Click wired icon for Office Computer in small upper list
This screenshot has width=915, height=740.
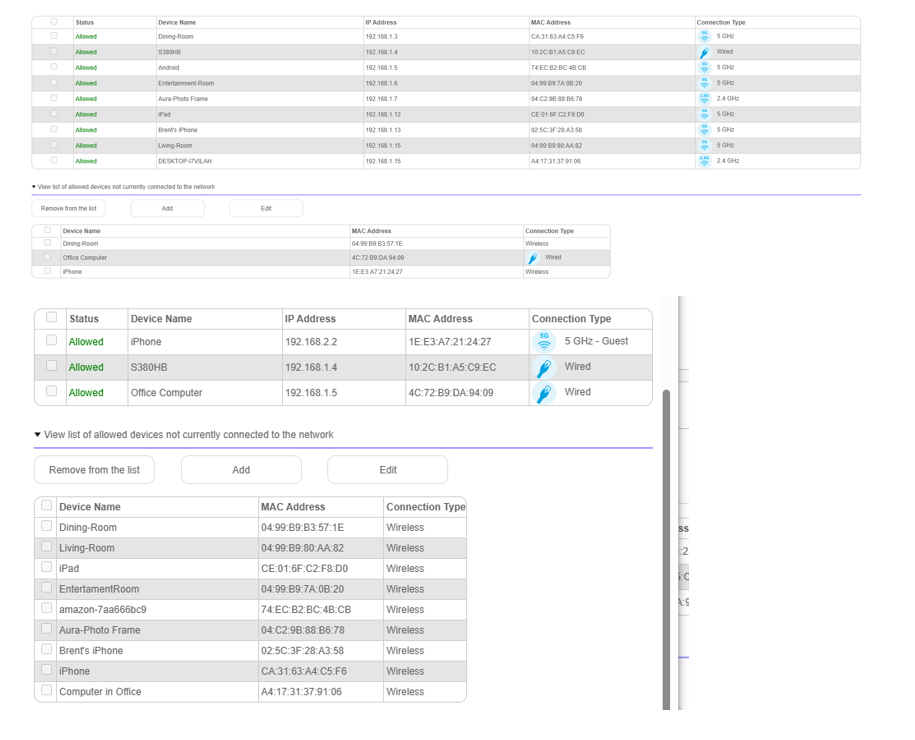pyautogui.click(x=533, y=258)
